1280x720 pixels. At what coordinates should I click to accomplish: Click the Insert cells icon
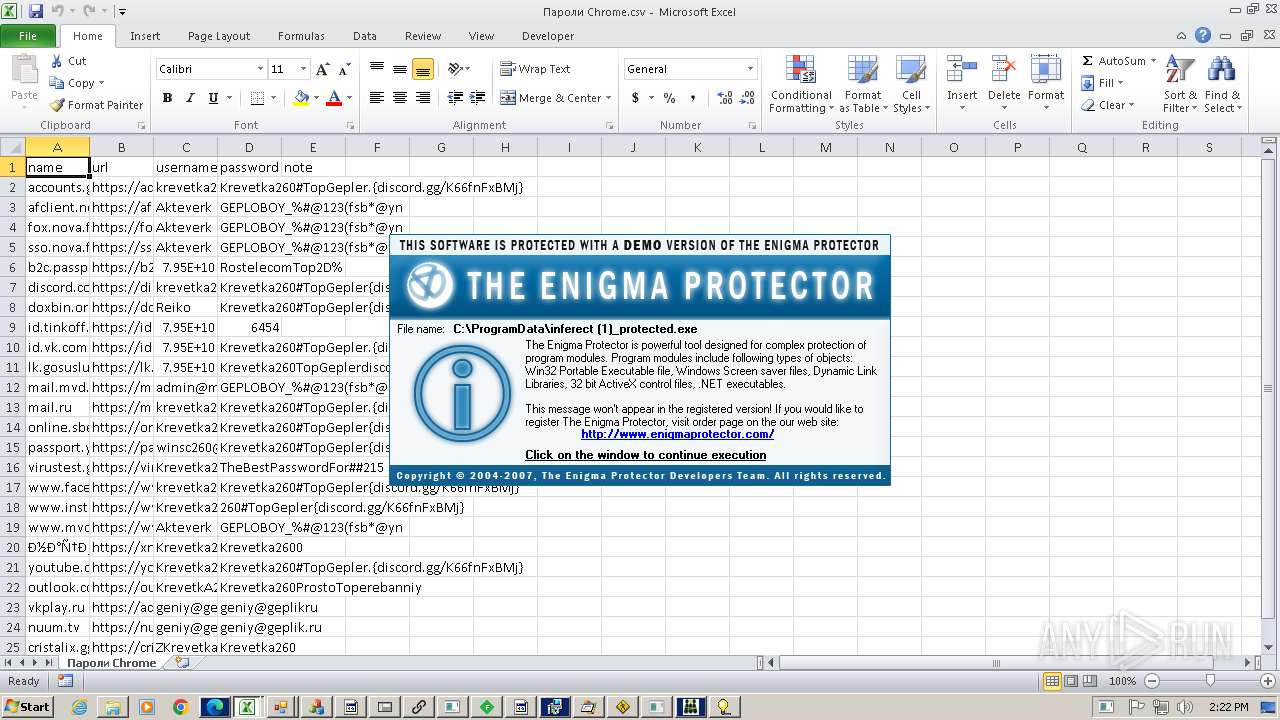(962, 69)
